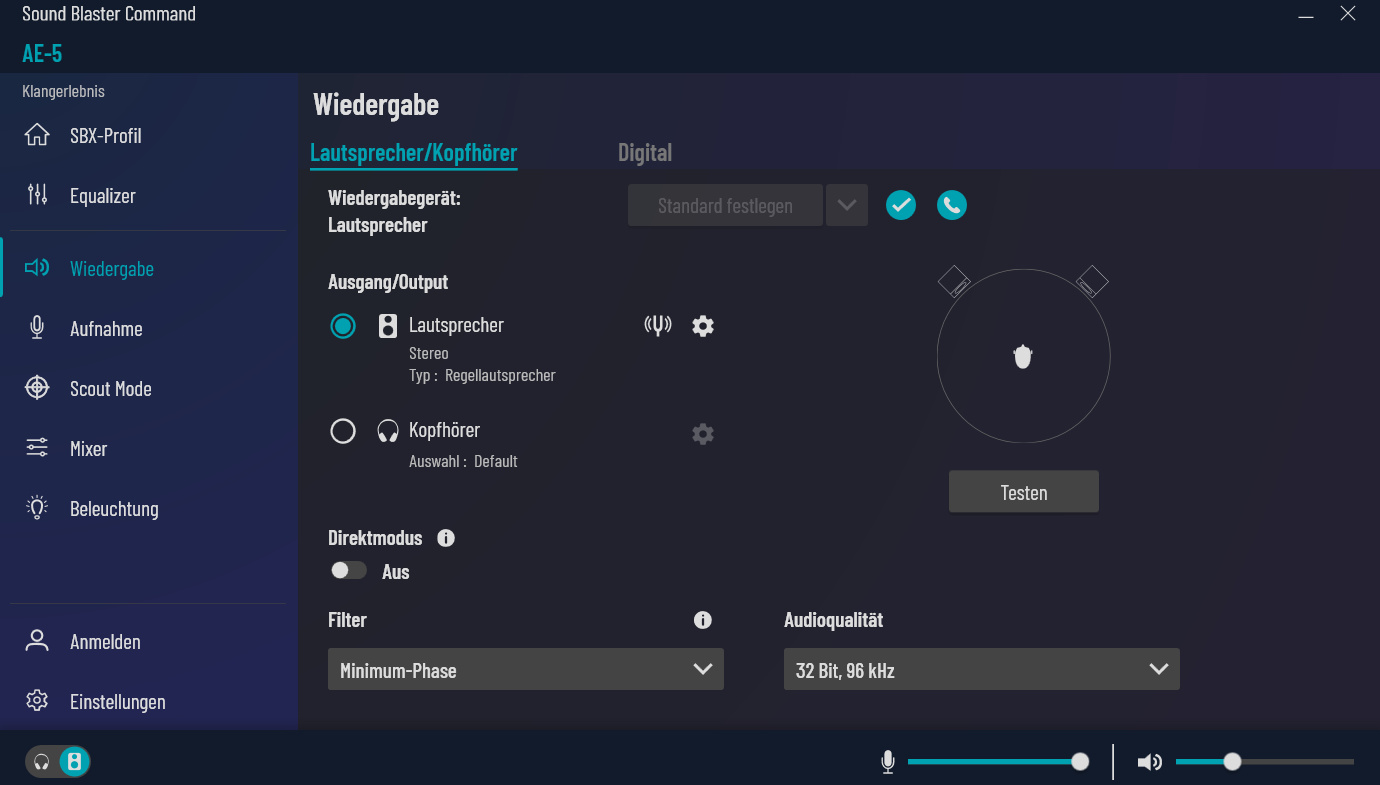This screenshot has width=1380, height=785.
Task: Switch to the Digital tab
Action: (645, 153)
